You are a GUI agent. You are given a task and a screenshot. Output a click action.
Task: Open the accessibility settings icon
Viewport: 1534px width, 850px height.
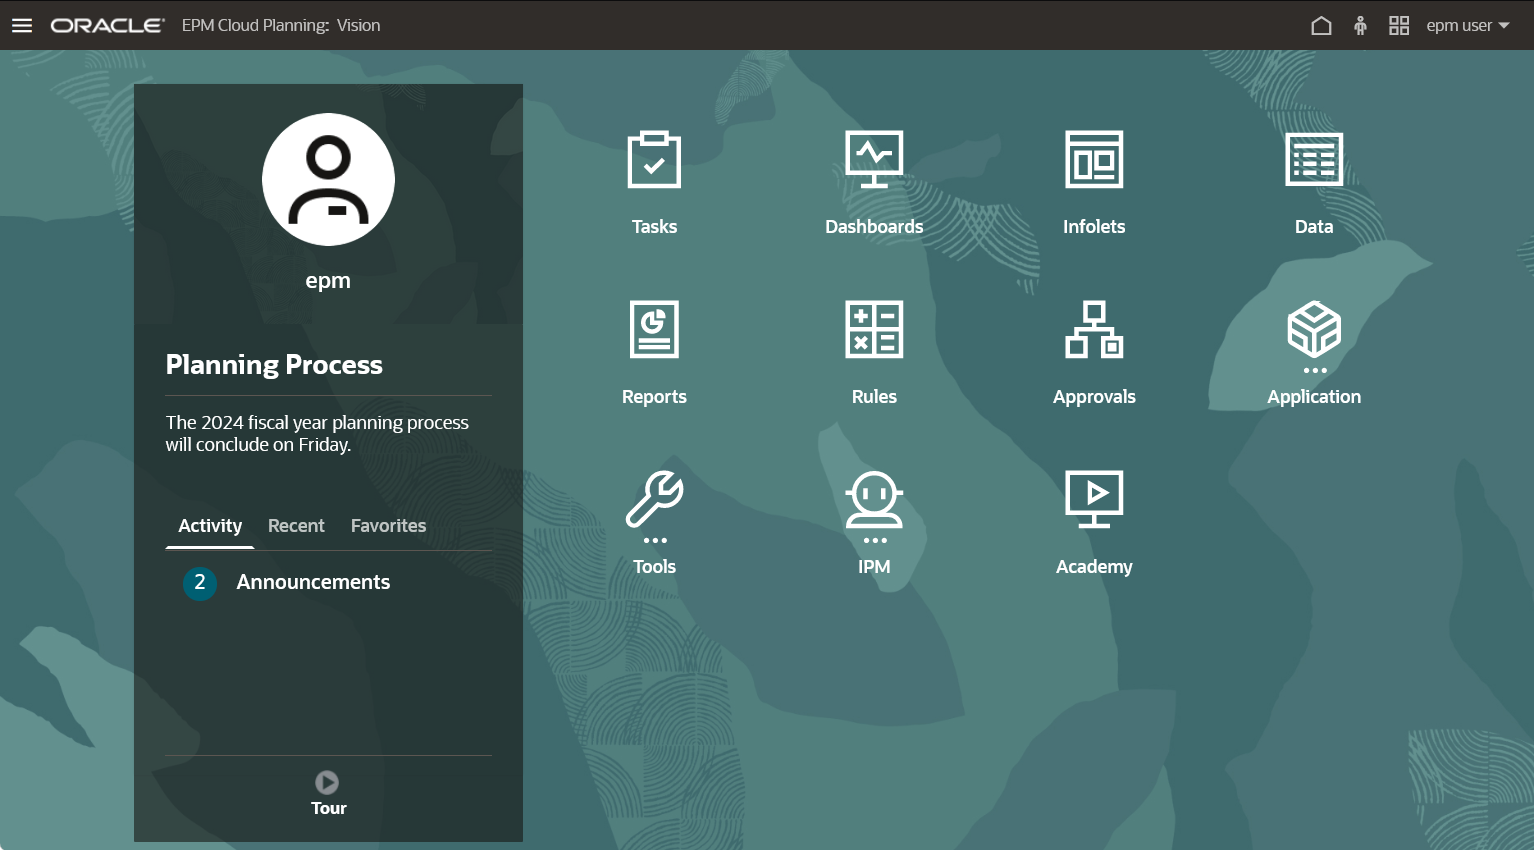click(1359, 25)
